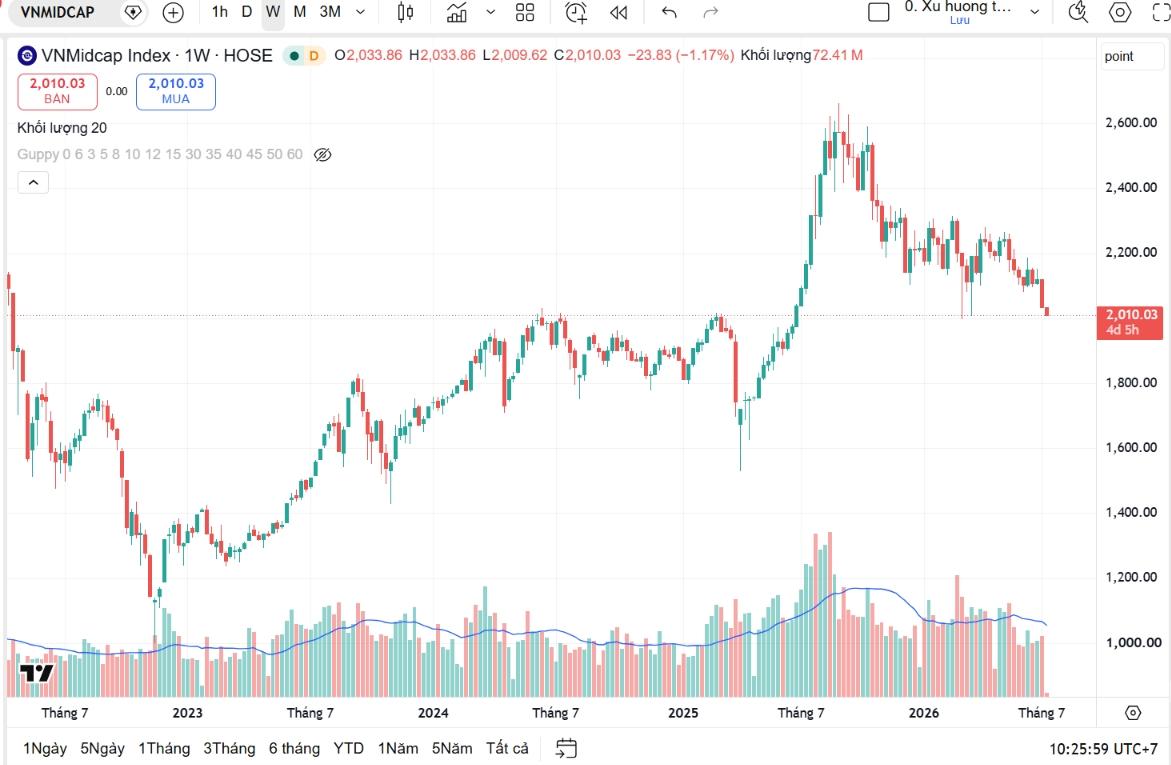
Task: Click the 2,200.00 price axis label
Action: coord(1131,253)
